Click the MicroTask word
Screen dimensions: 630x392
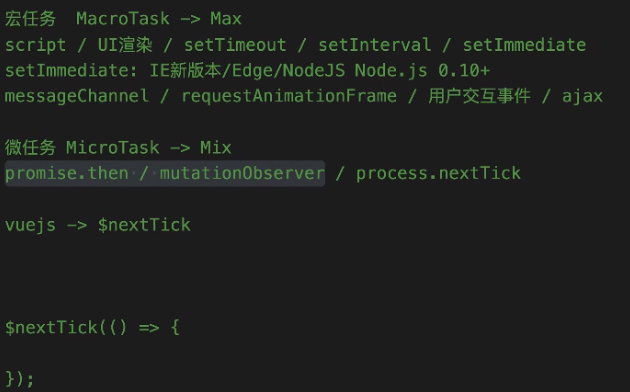[x=112, y=147]
